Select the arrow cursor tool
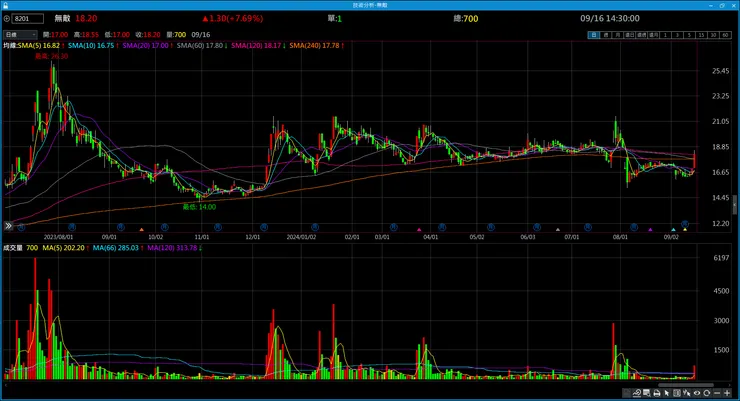 667,393
